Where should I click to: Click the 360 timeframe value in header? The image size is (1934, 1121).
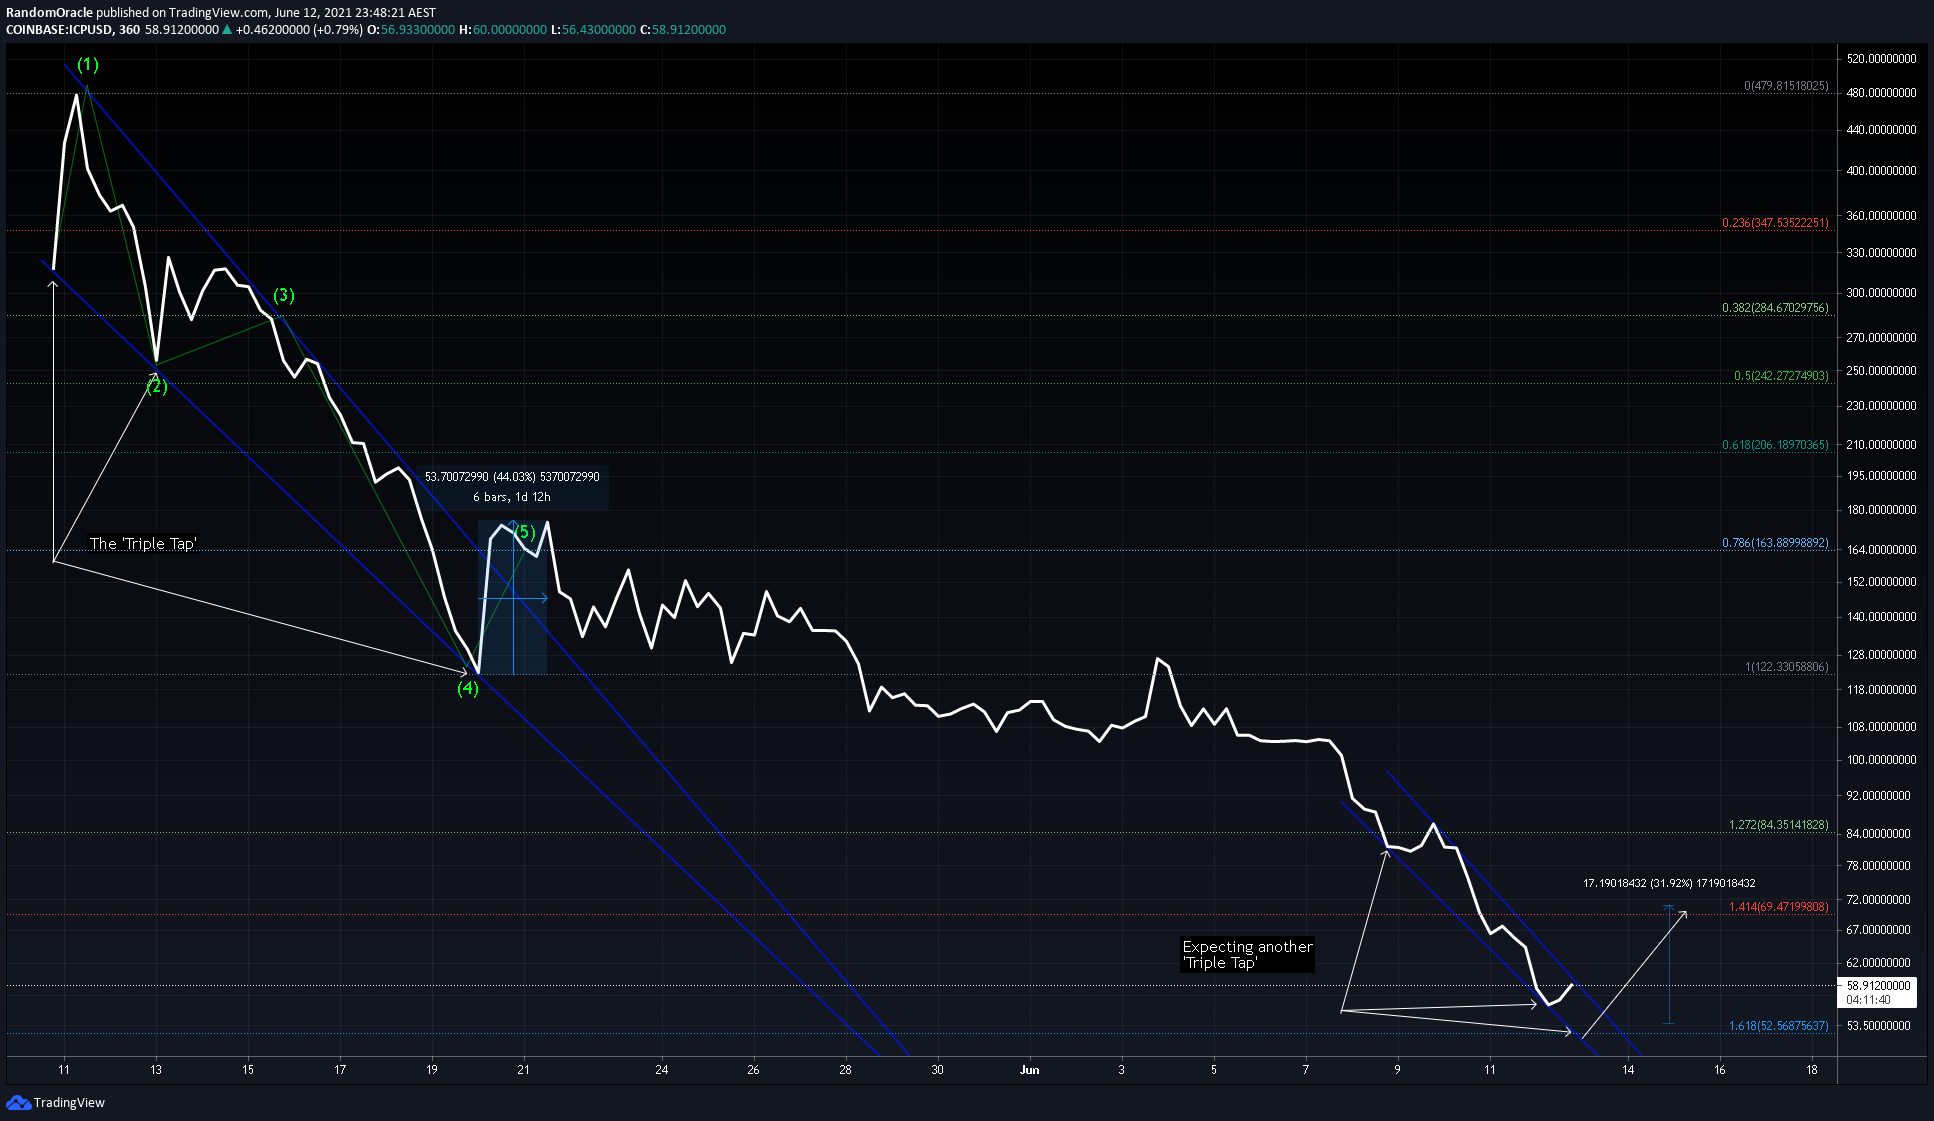[x=129, y=30]
